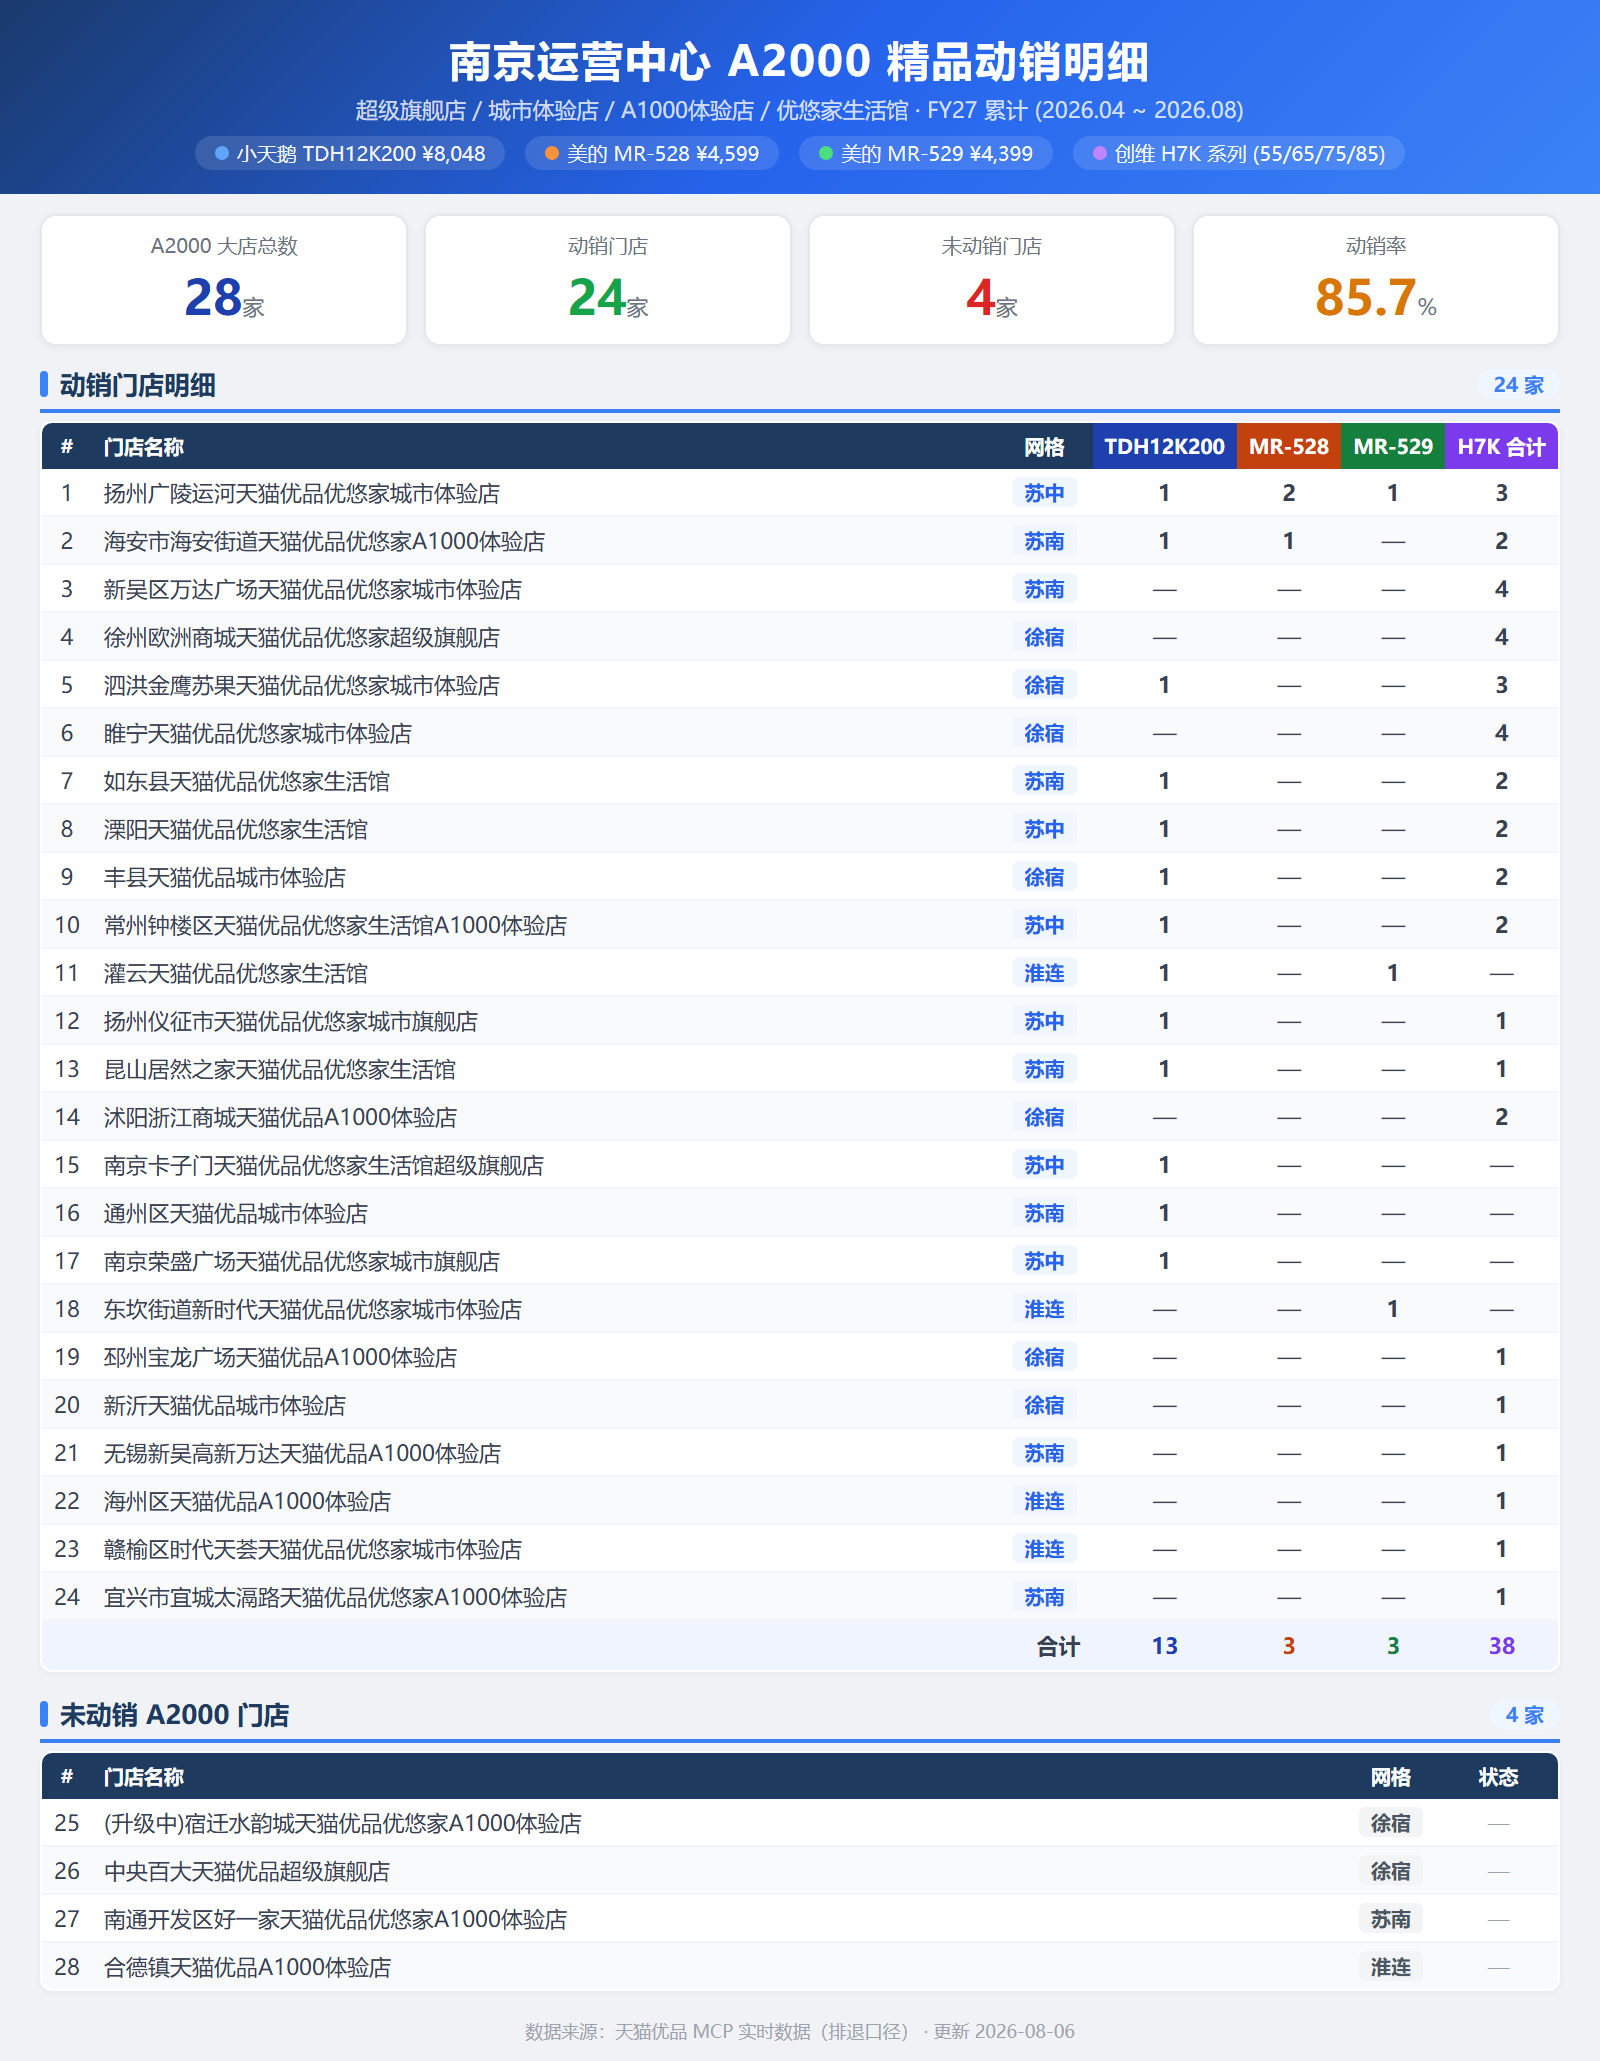1600x2061 pixels.
Task: Click the MR-529 column header
Action: [1393, 447]
